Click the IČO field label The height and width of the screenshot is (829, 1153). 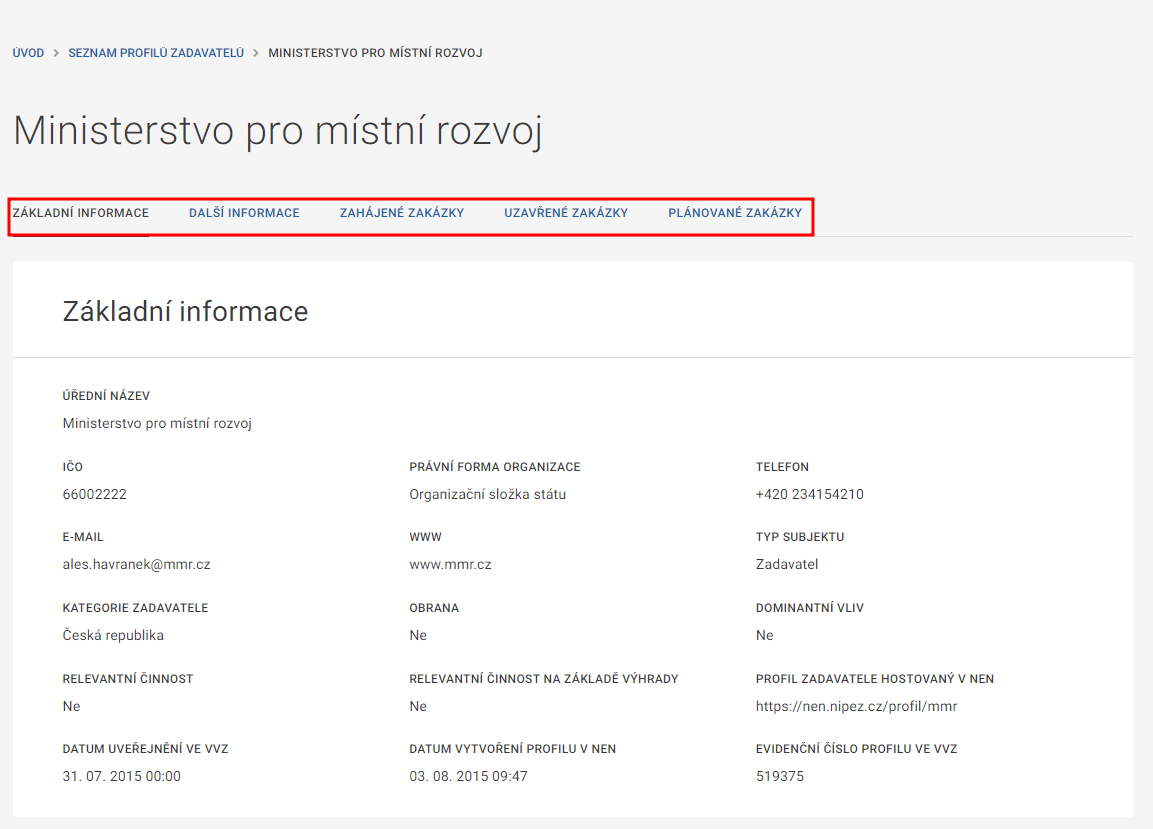click(x=73, y=466)
